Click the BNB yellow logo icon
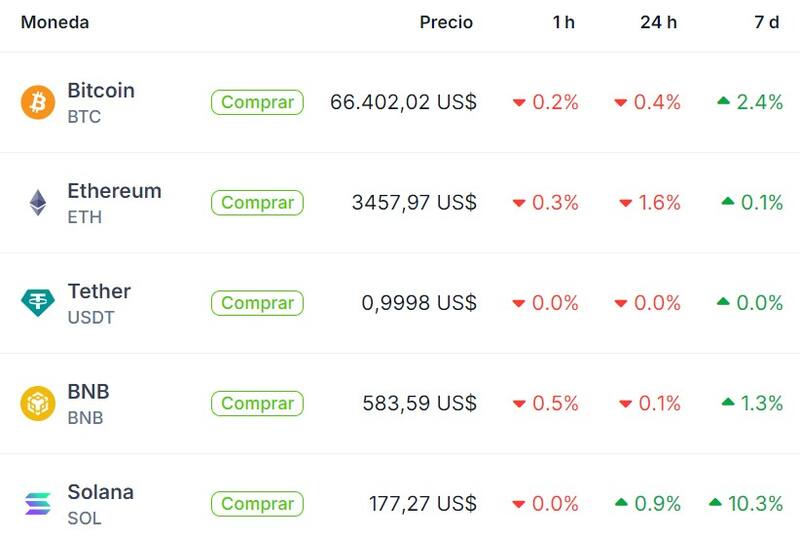 click(x=38, y=403)
